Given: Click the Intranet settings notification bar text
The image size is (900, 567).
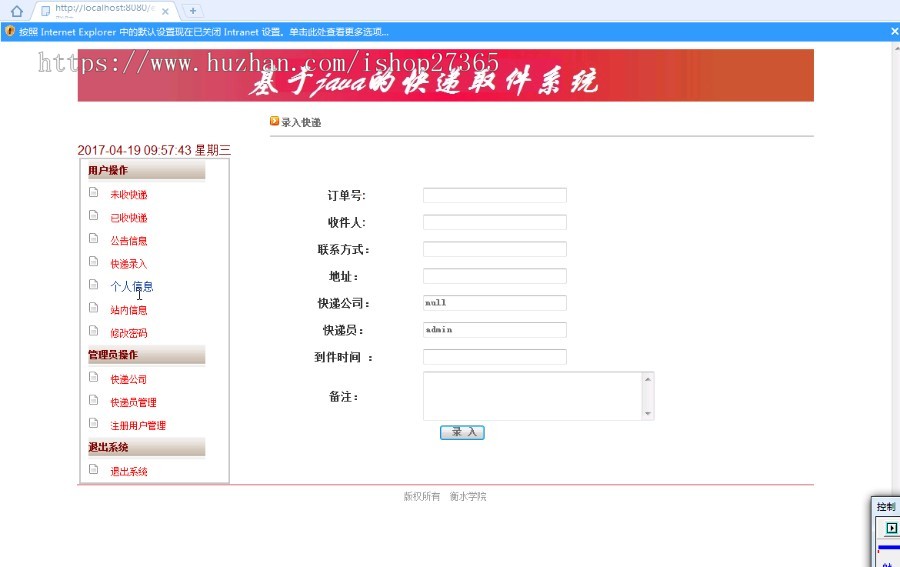Looking at the screenshot, I should [204, 32].
